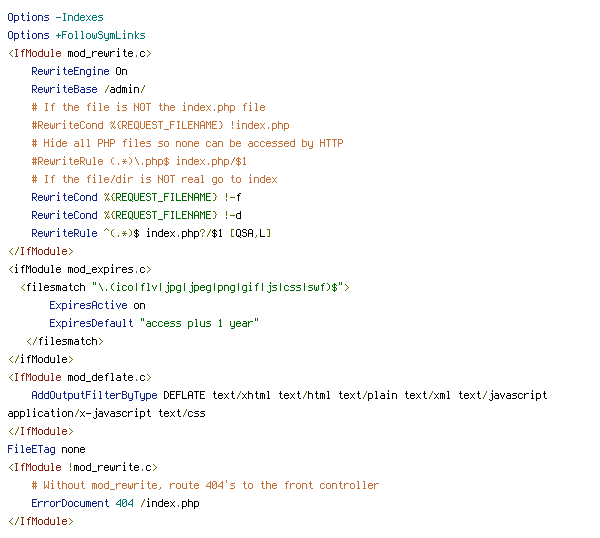This screenshot has width=600, height=538.
Task: Click the +FollowSymLinks text
Action: (101, 36)
